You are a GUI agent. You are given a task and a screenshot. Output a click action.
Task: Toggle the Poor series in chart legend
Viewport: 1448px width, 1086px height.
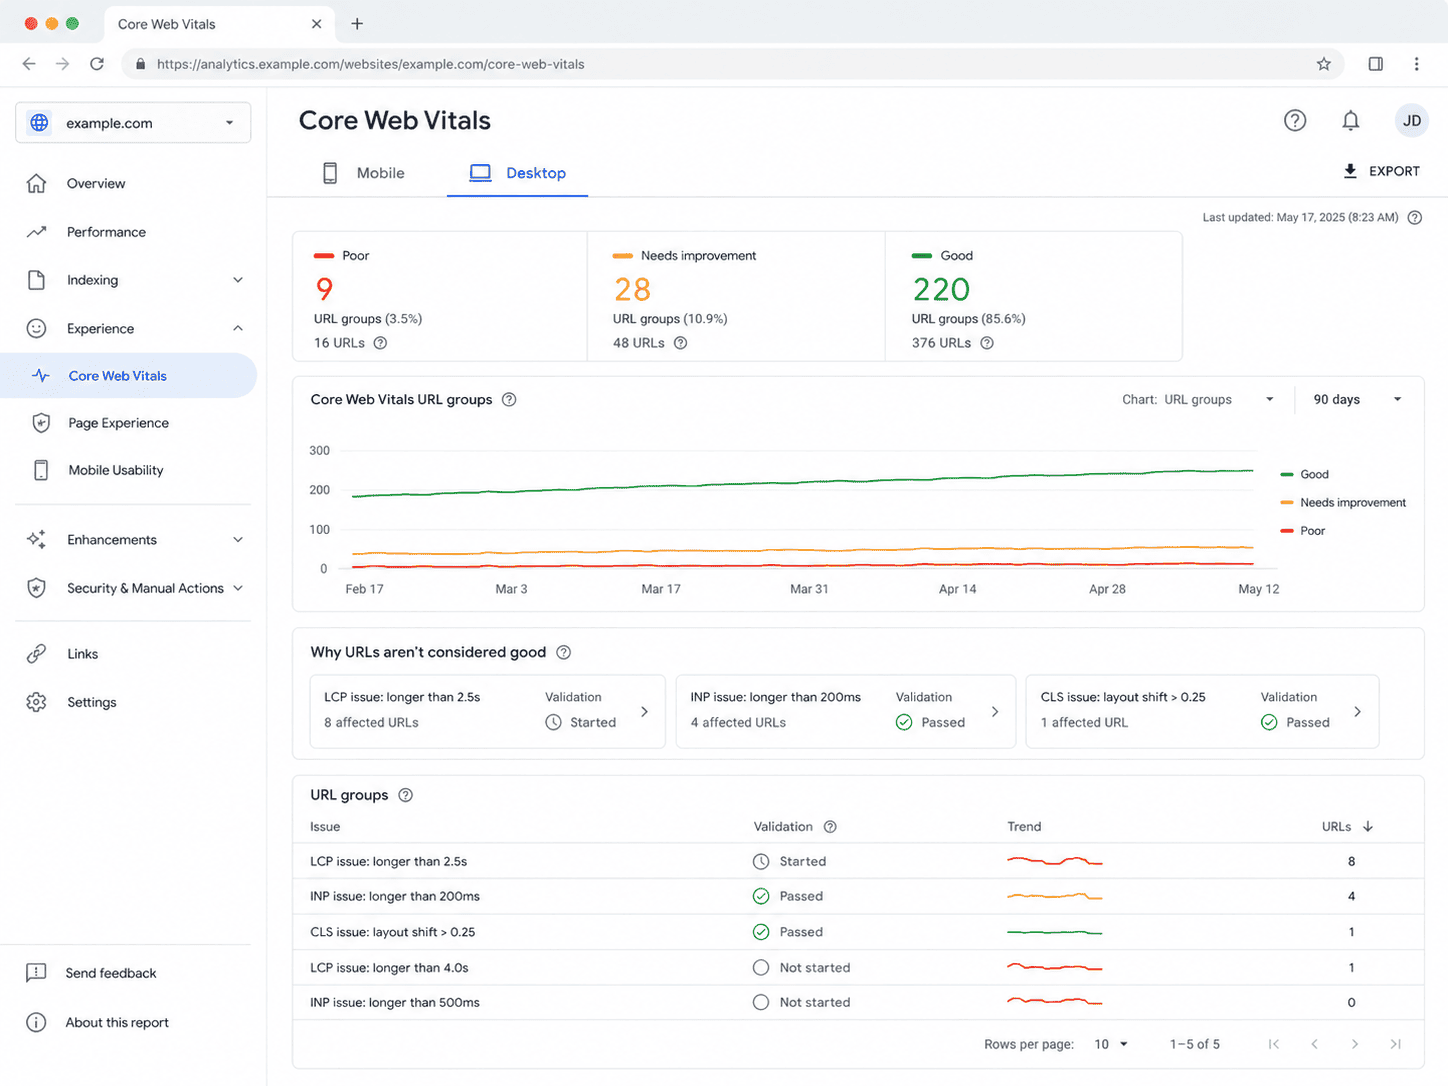point(1303,531)
